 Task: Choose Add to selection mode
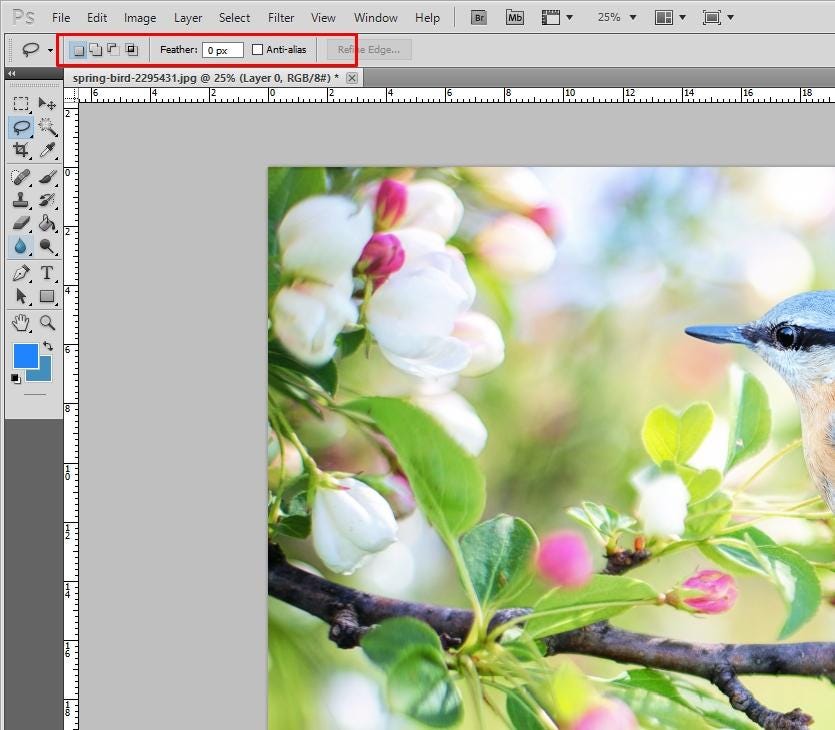click(96, 50)
